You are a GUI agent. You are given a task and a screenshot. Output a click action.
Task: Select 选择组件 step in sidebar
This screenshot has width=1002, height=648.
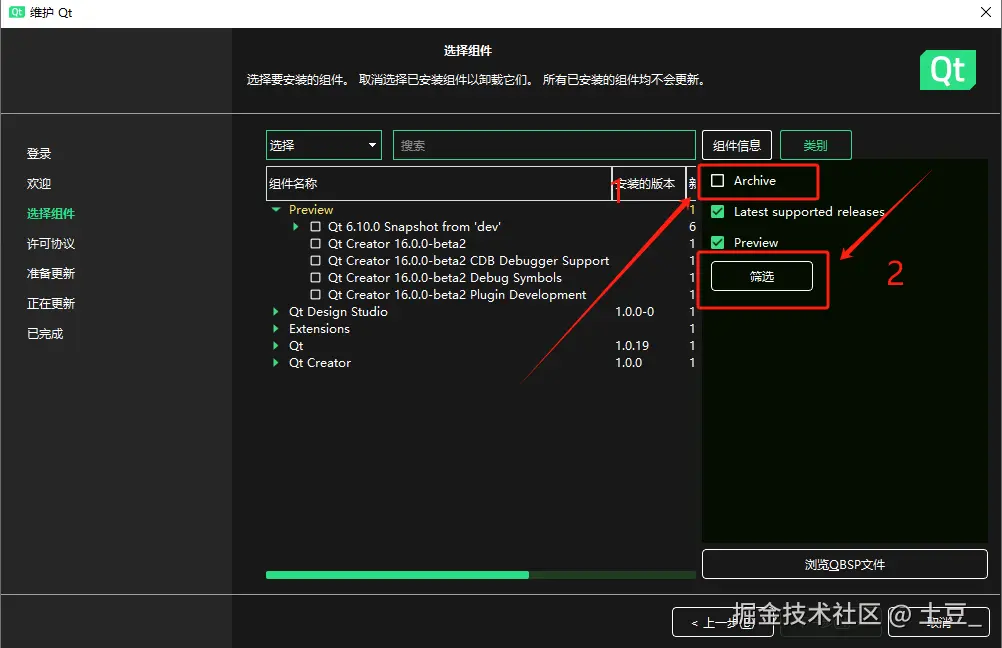pyautogui.click(x=51, y=213)
